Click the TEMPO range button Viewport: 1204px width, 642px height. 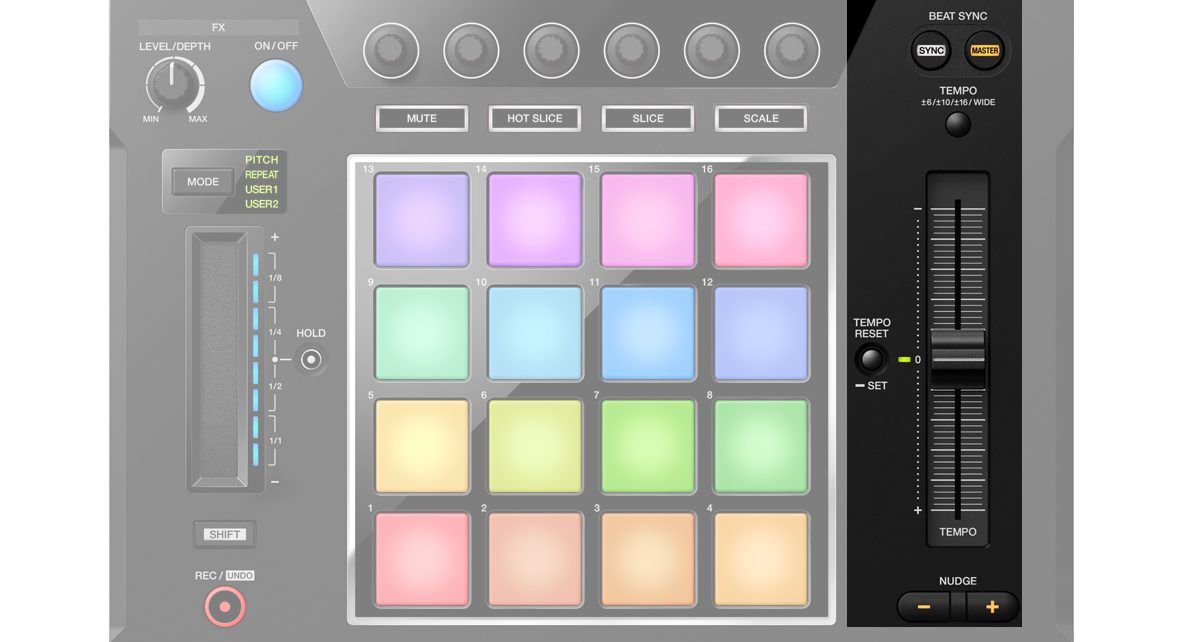tap(958, 124)
